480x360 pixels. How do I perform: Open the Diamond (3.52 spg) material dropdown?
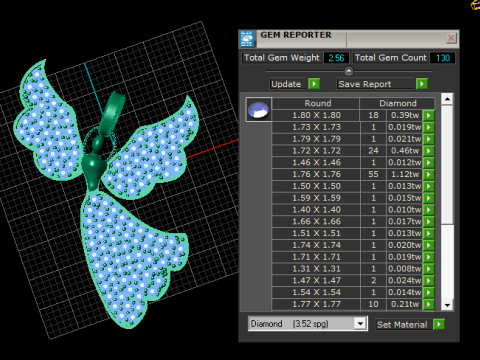(360, 324)
